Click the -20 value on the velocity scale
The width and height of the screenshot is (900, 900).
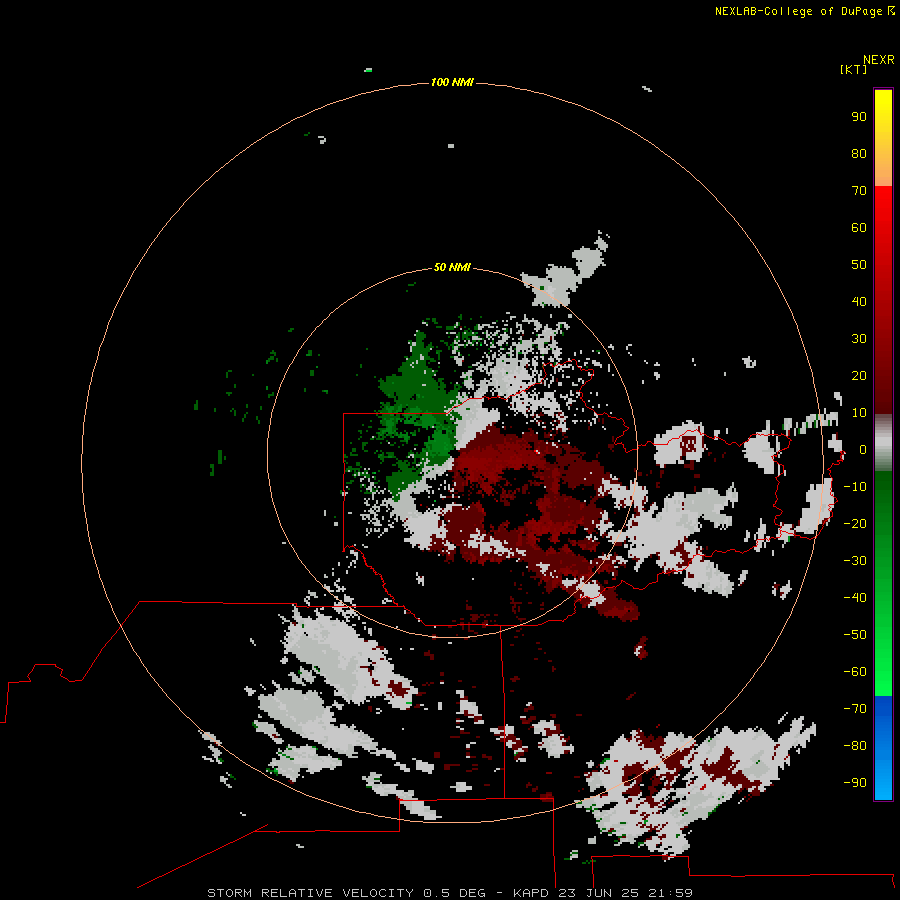click(x=855, y=524)
